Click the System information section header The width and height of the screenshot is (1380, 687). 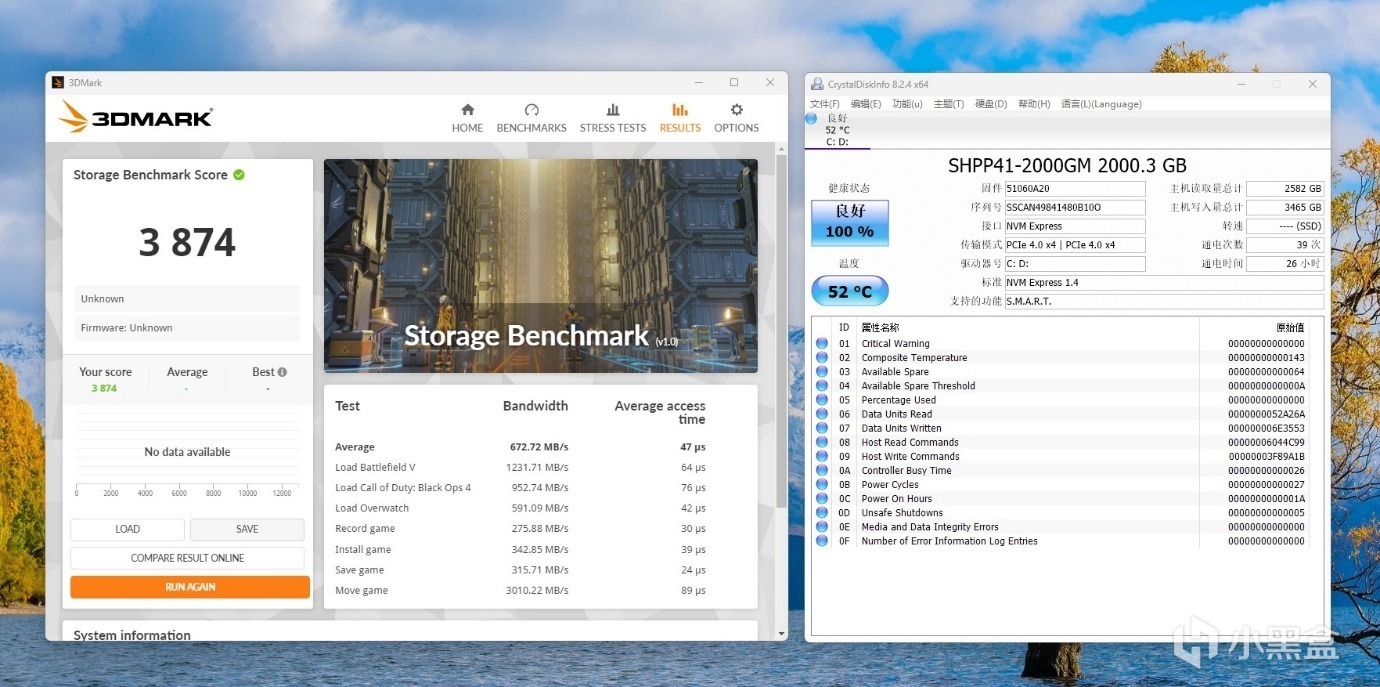pos(132,635)
